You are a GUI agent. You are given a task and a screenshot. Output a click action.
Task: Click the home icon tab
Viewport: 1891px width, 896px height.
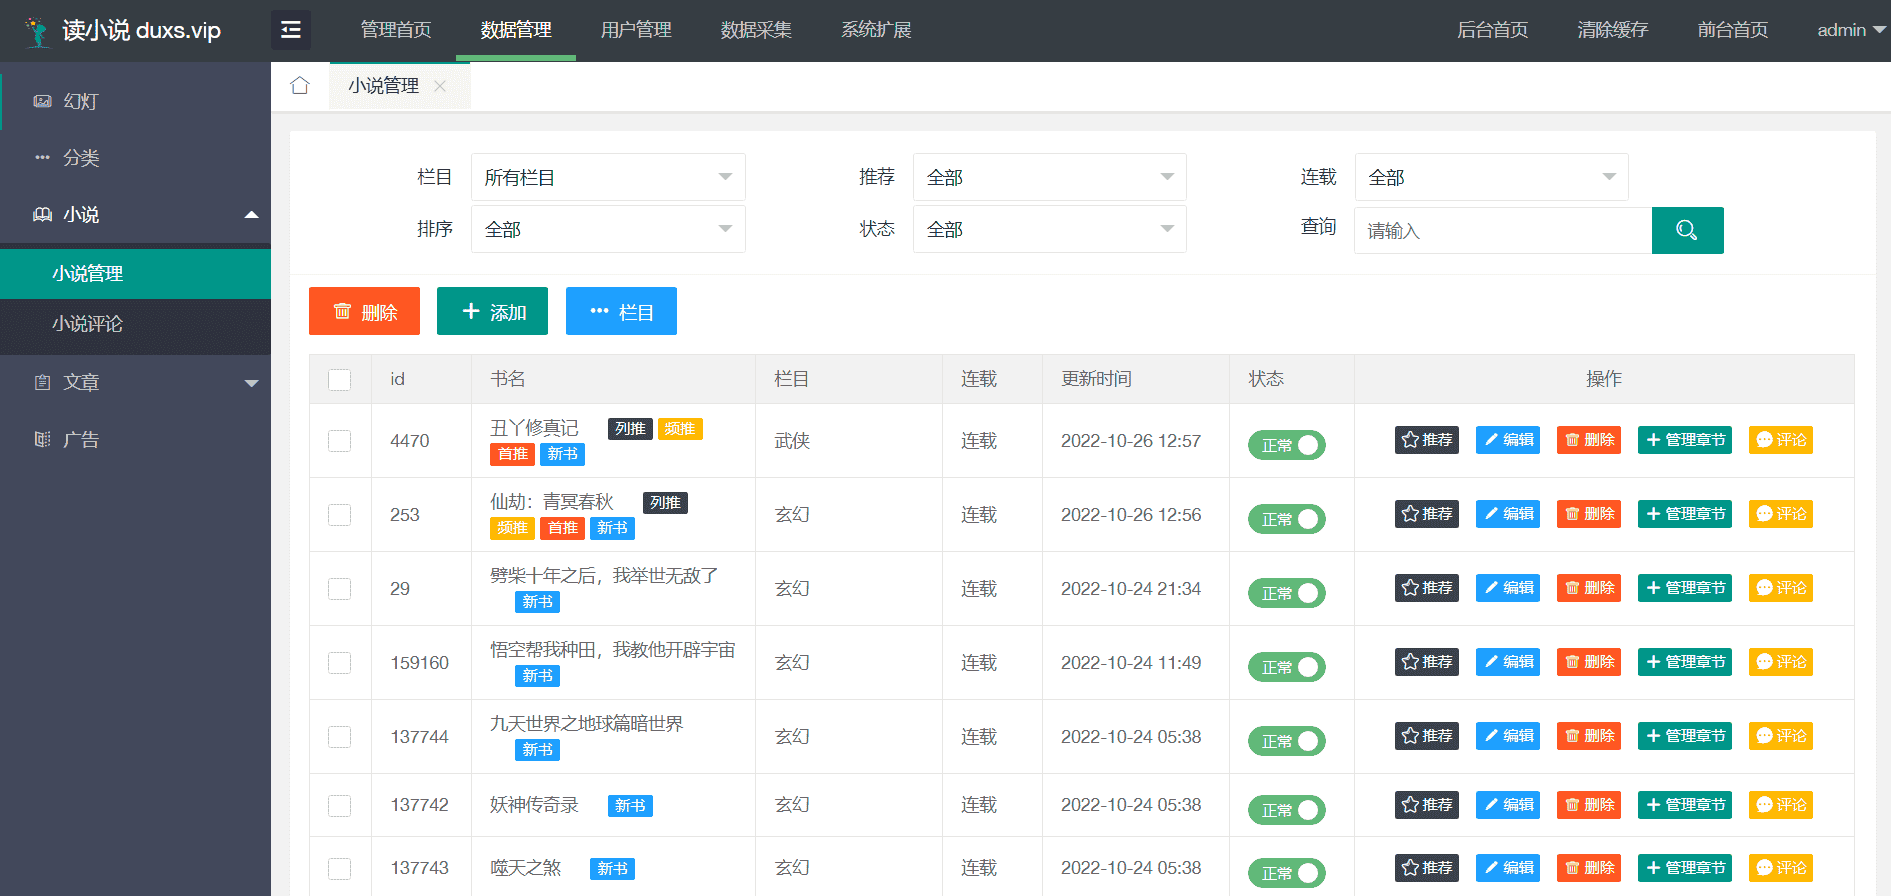300,86
